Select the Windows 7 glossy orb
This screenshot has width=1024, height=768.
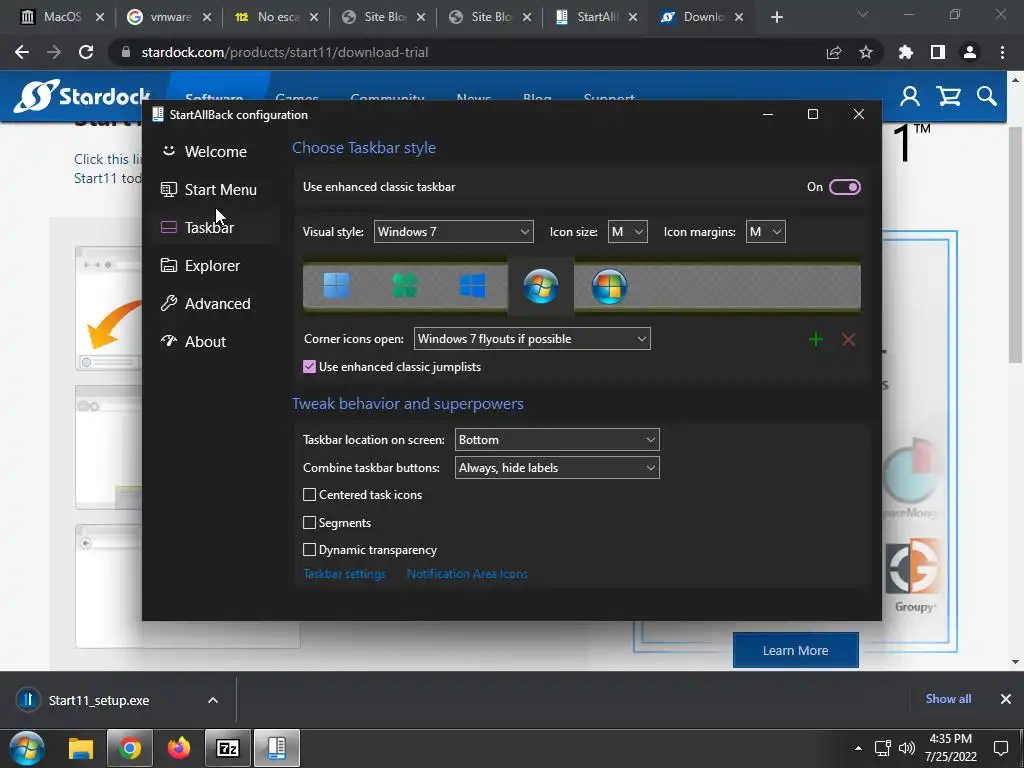coord(541,286)
